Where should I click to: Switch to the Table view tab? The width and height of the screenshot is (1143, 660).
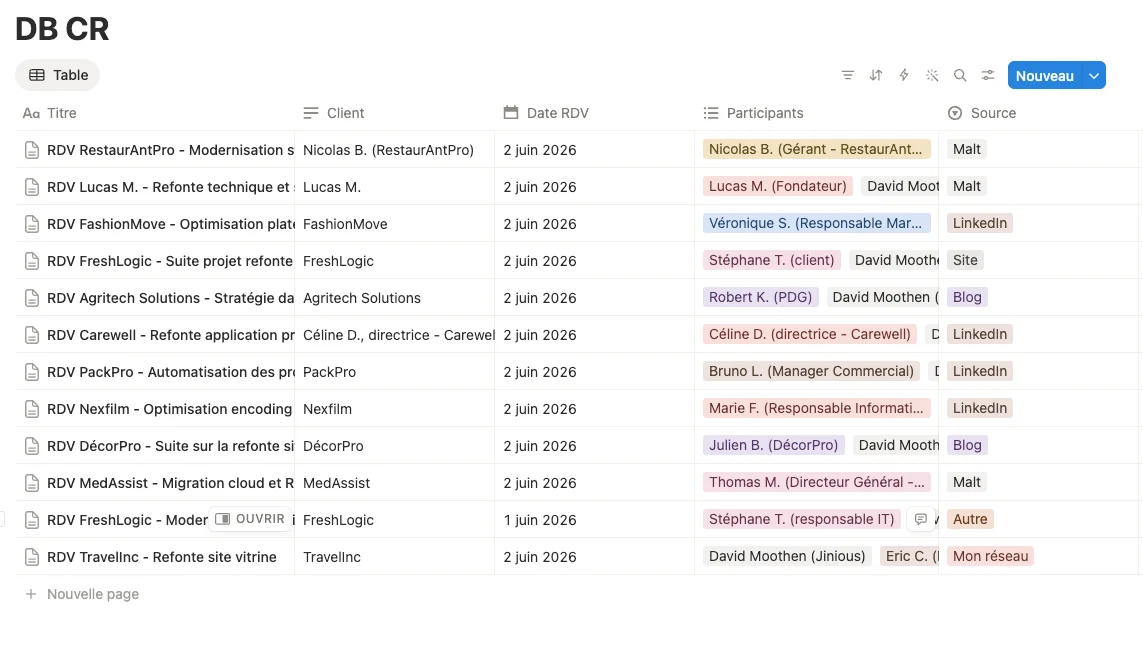click(58, 75)
